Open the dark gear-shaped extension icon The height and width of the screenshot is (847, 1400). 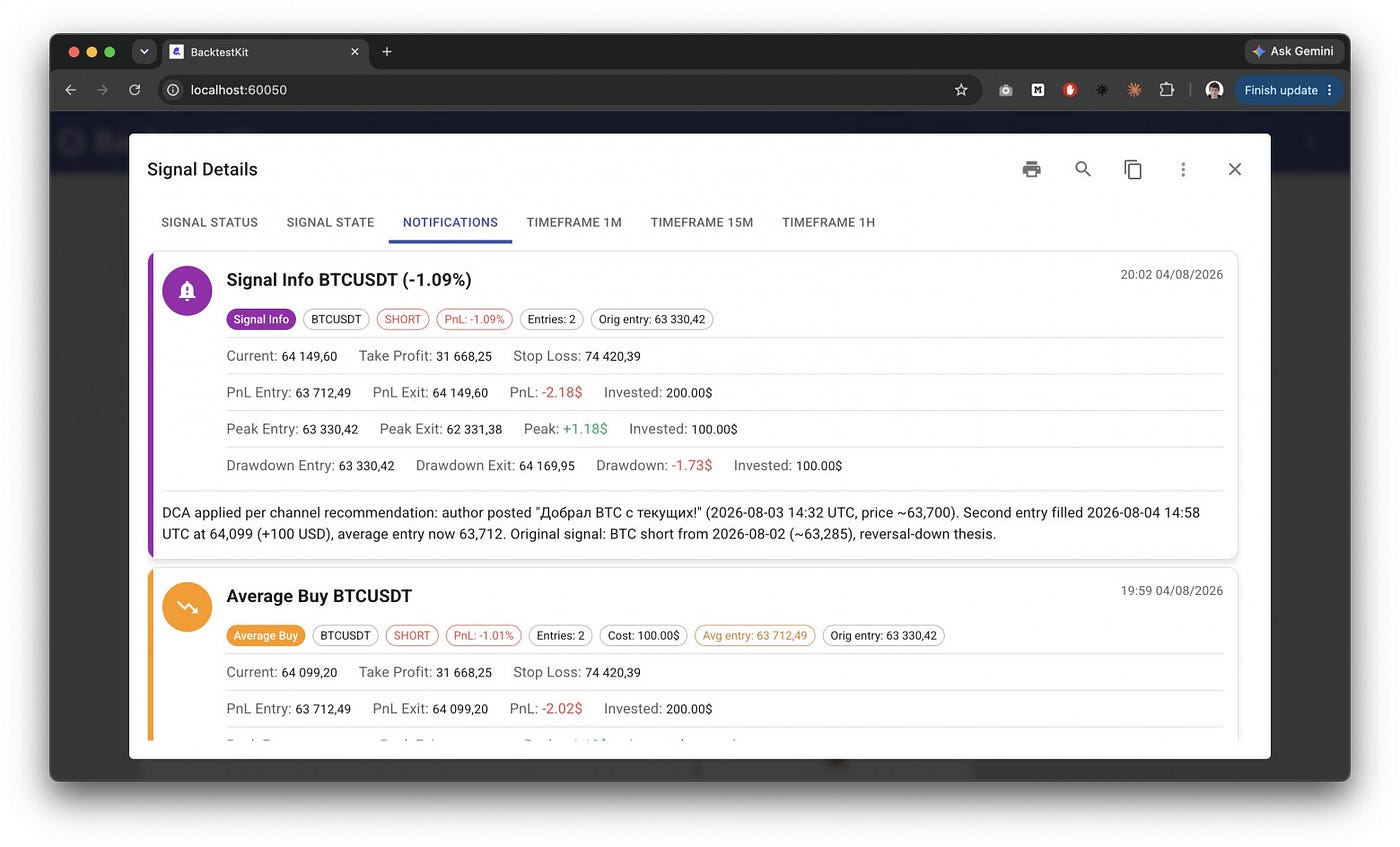(1102, 90)
